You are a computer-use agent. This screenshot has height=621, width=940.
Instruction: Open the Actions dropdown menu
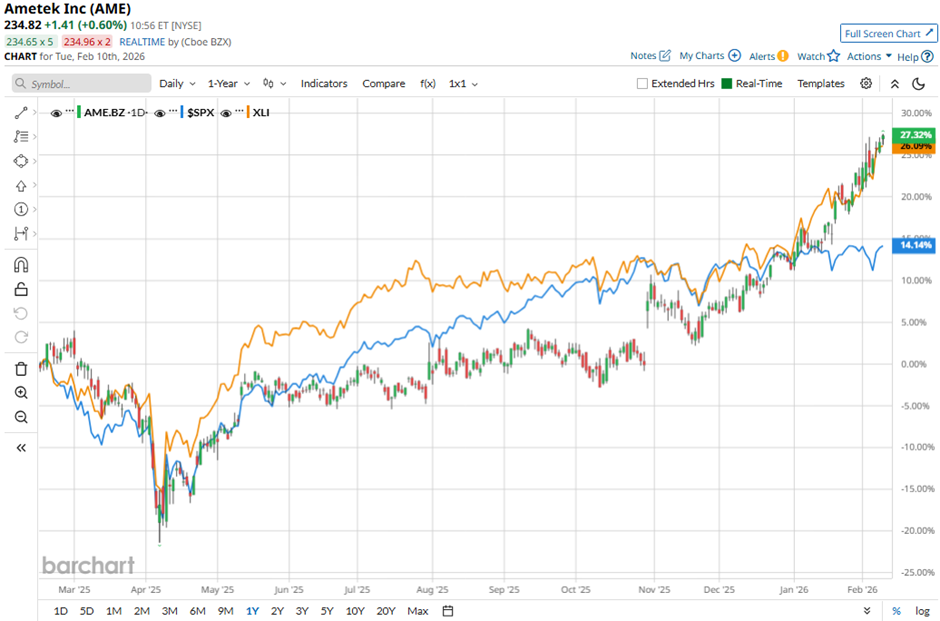coord(869,57)
